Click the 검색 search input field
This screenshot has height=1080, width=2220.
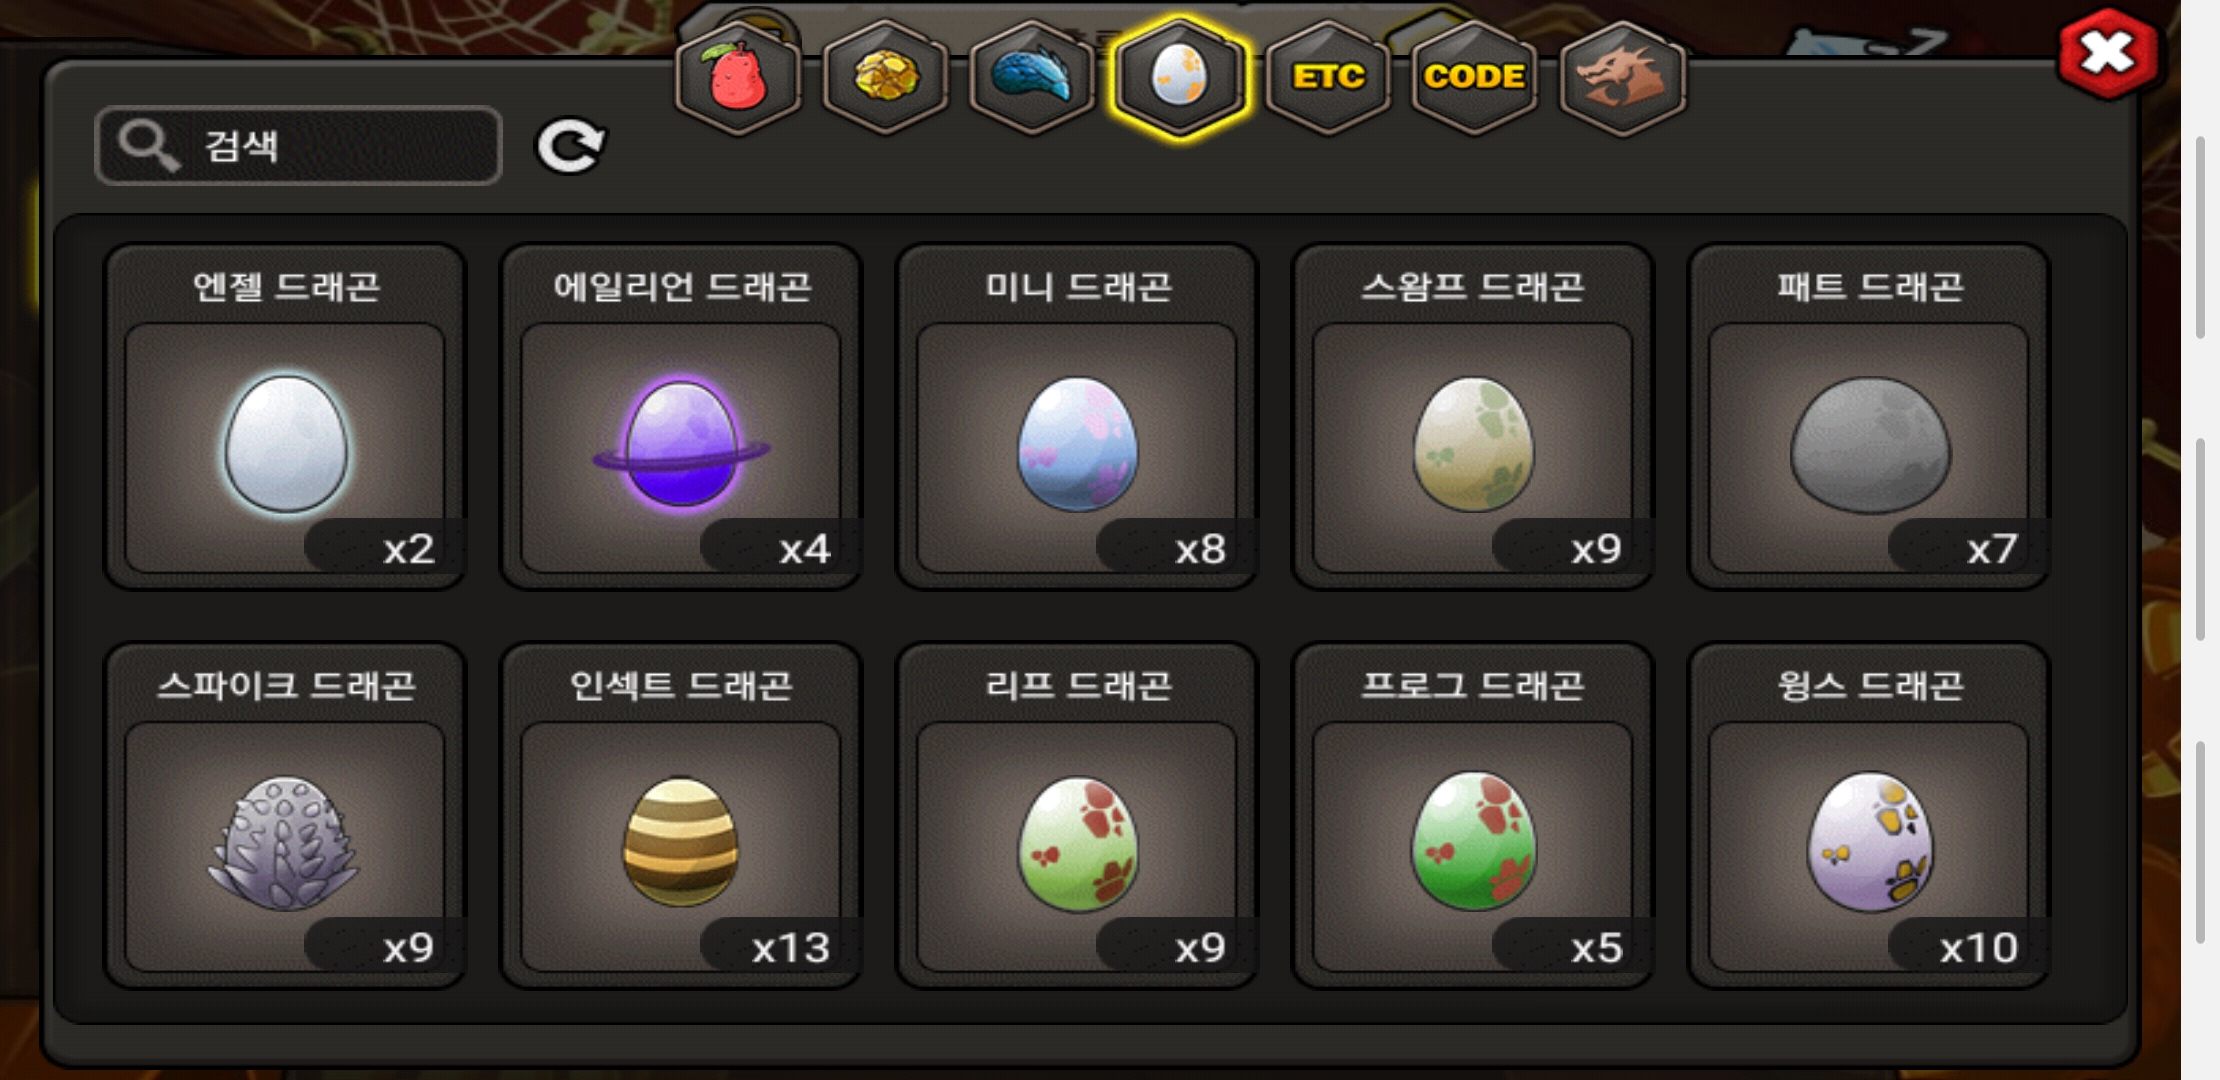(x=298, y=146)
